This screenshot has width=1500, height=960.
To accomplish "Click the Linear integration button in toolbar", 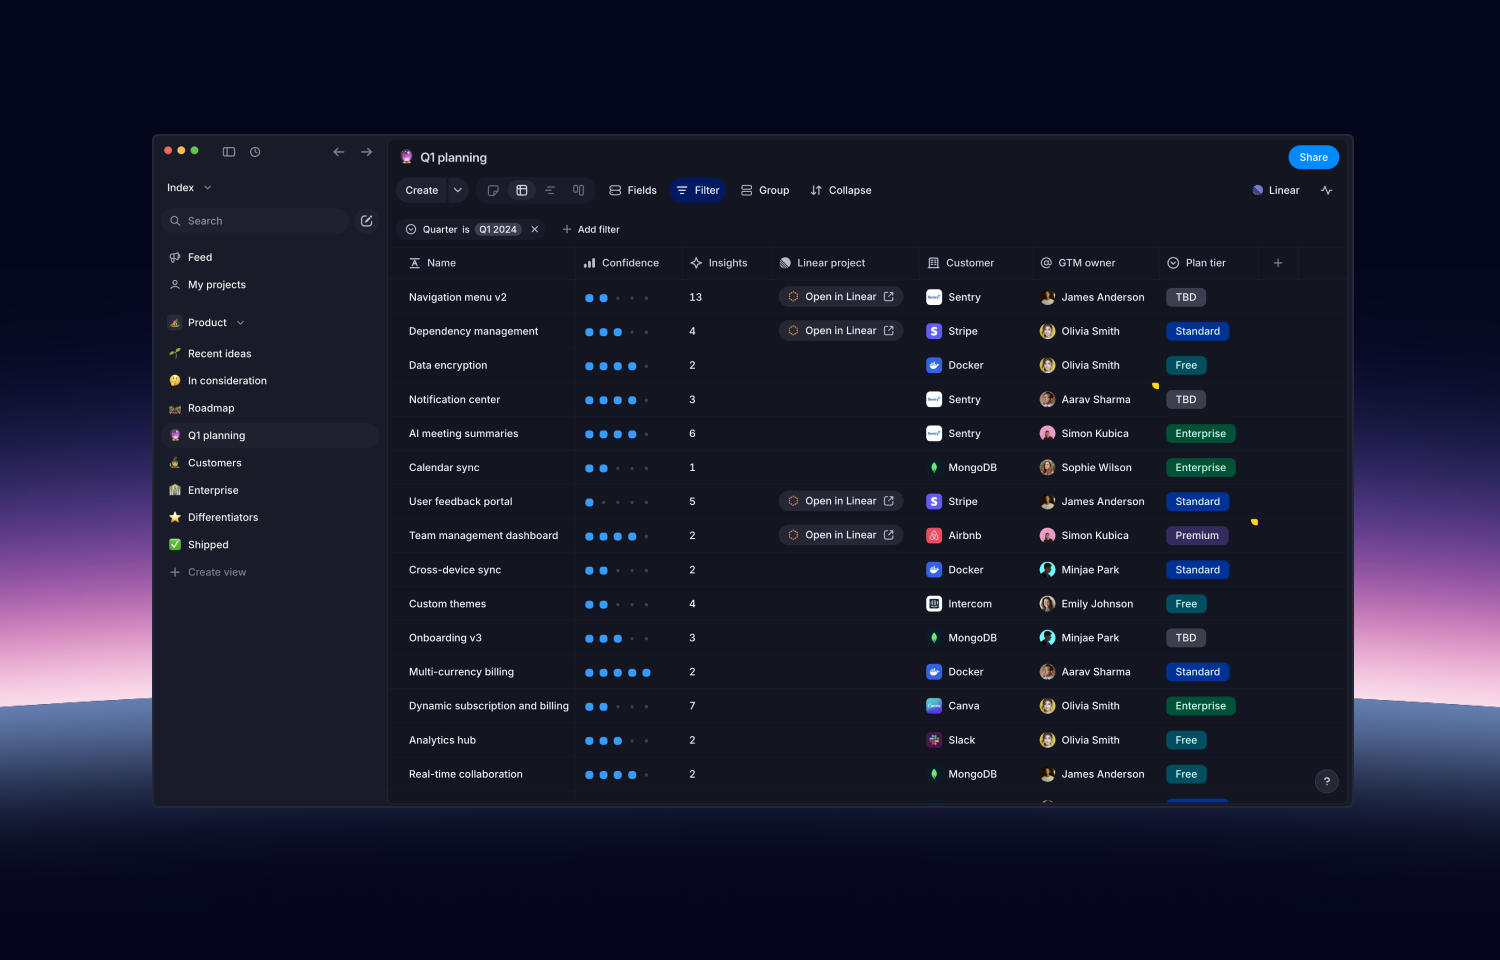I will (x=1275, y=190).
